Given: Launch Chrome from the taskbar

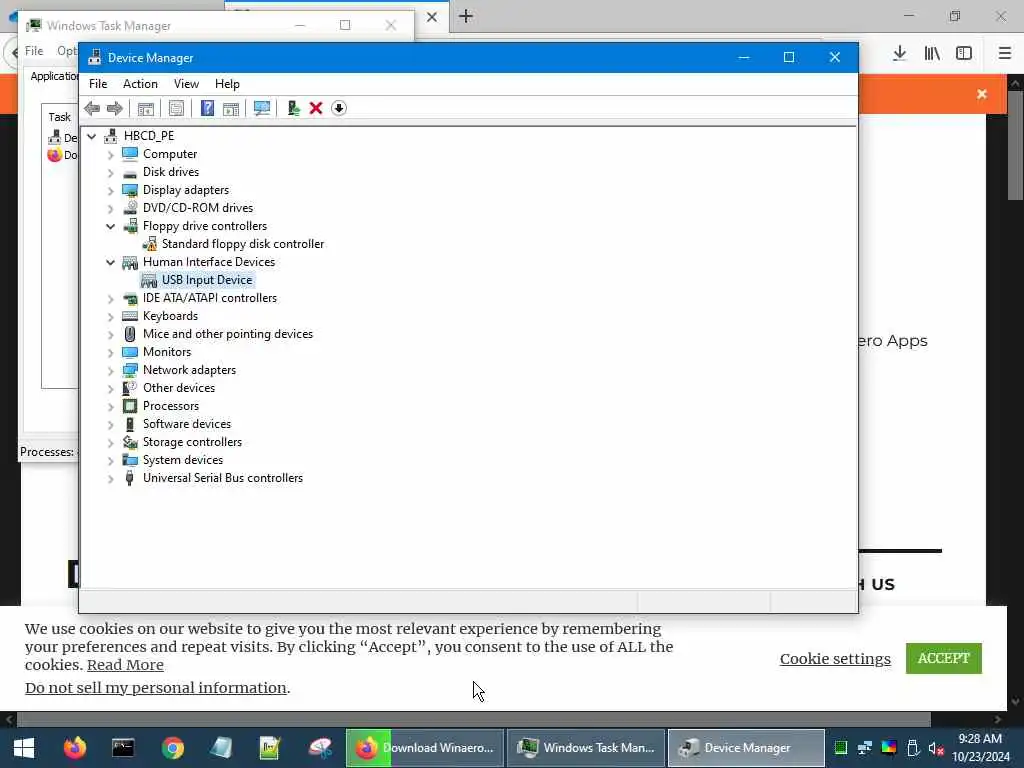Looking at the screenshot, I should [x=172, y=748].
